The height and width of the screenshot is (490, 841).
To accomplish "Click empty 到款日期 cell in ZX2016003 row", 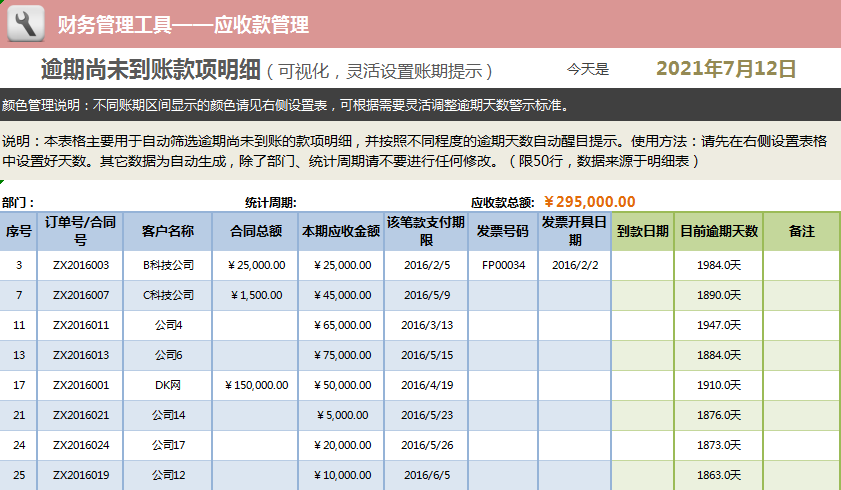I will click(643, 265).
